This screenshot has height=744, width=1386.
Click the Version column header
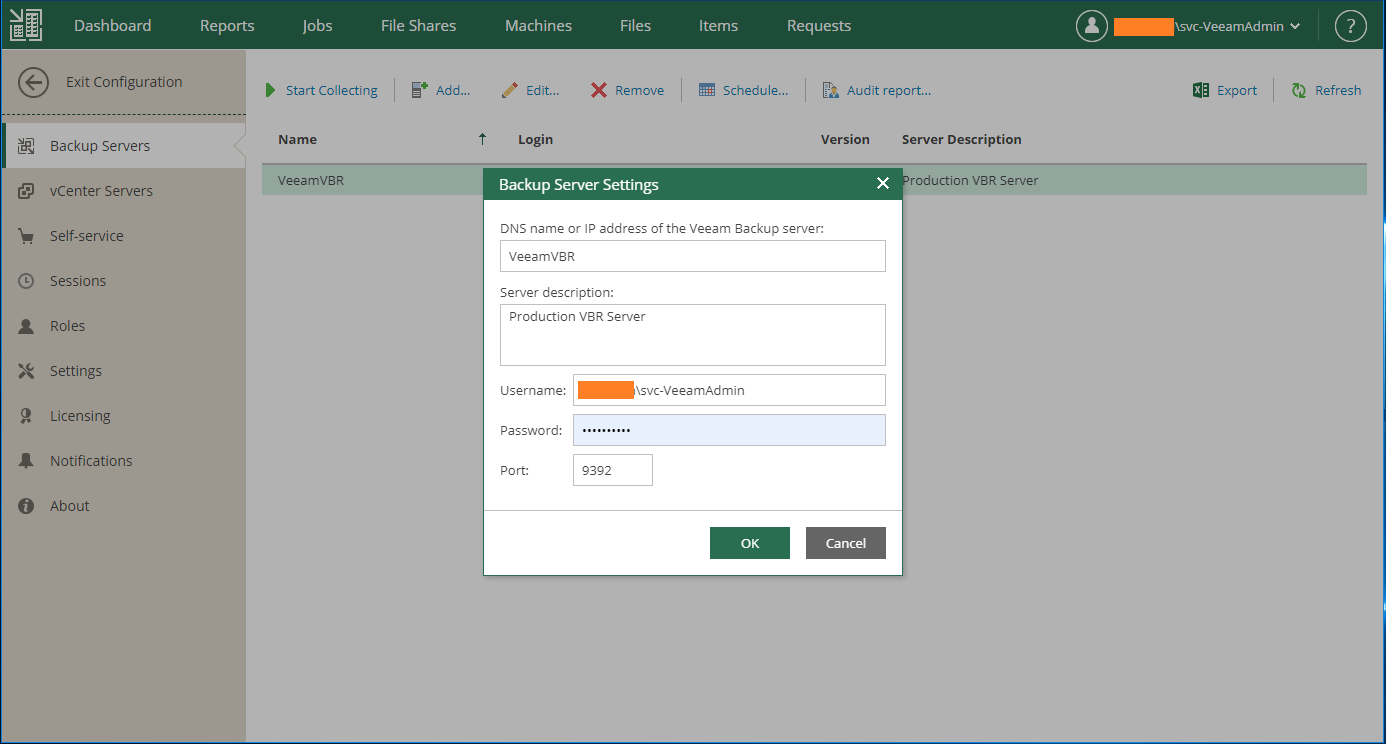tap(845, 139)
